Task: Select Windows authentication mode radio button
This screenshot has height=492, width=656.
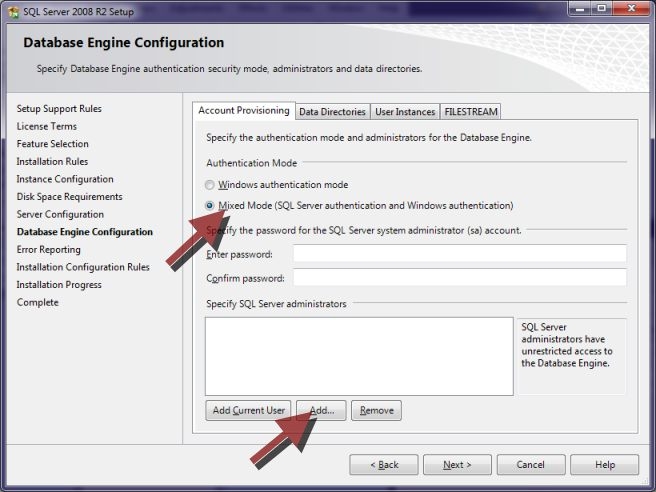Action: pyautogui.click(x=210, y=184)
